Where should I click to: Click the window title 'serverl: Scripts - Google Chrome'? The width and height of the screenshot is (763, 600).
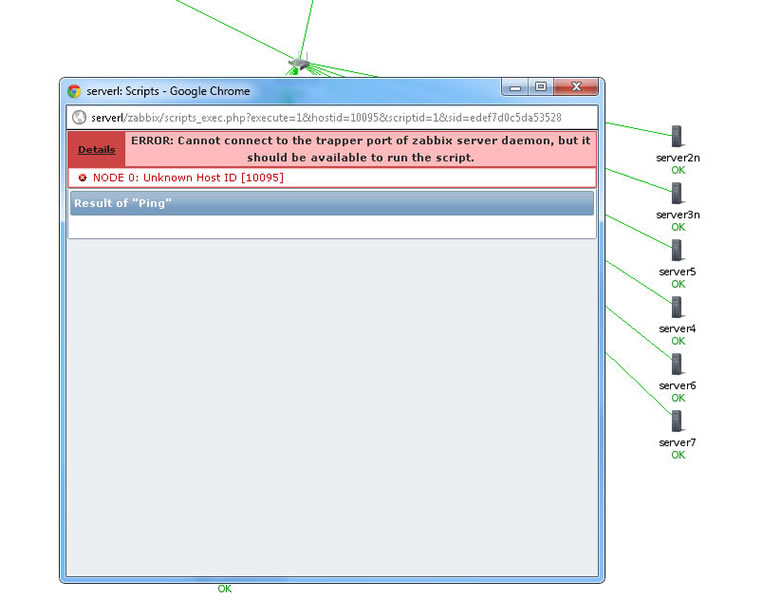tap(168, 91)
